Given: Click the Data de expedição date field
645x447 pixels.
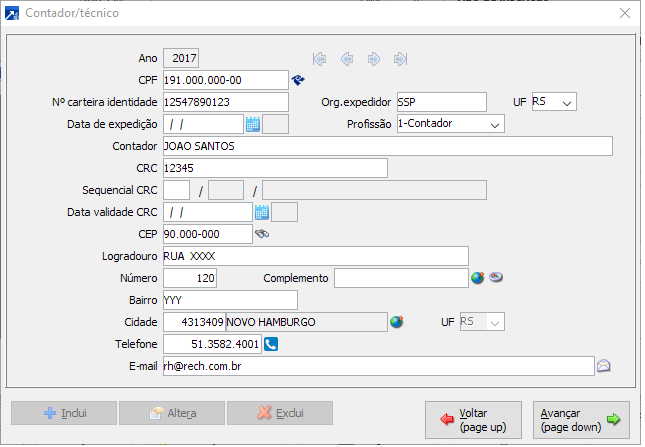Looking at the screenshot, I should tap(203, 124).
